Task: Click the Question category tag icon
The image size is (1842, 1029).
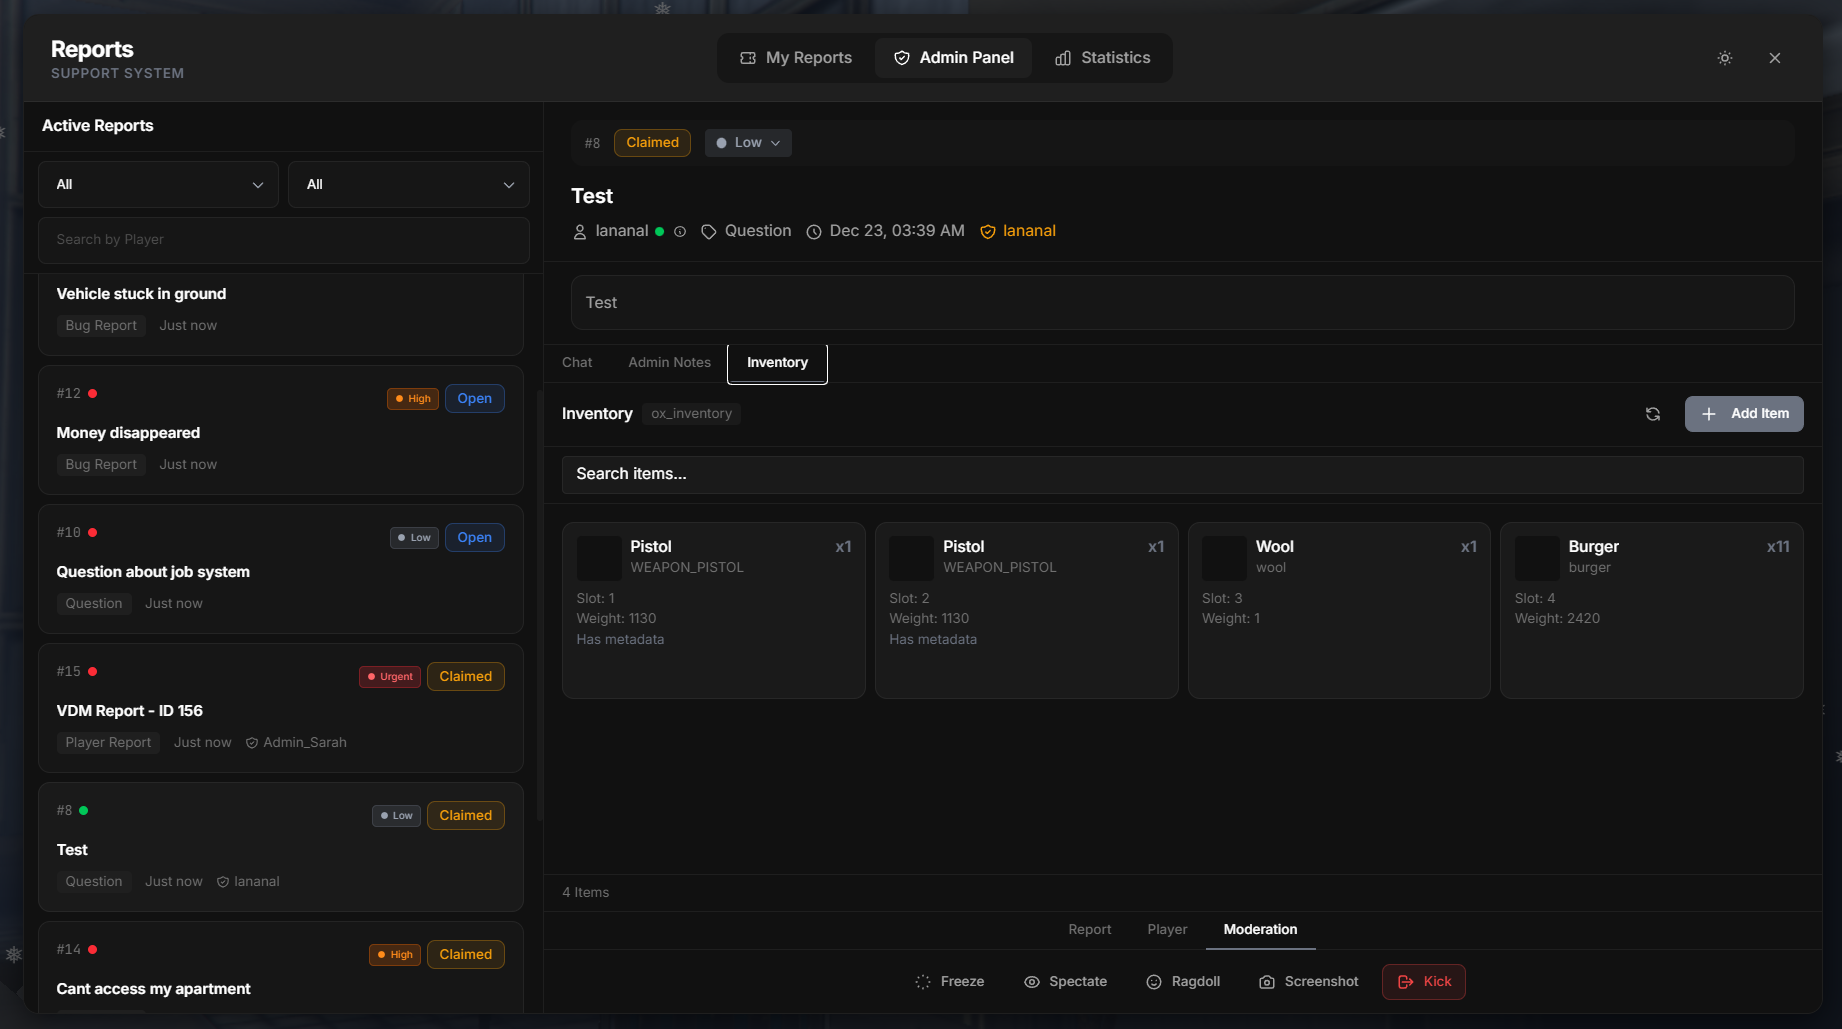Action: (x=708, y=231)
